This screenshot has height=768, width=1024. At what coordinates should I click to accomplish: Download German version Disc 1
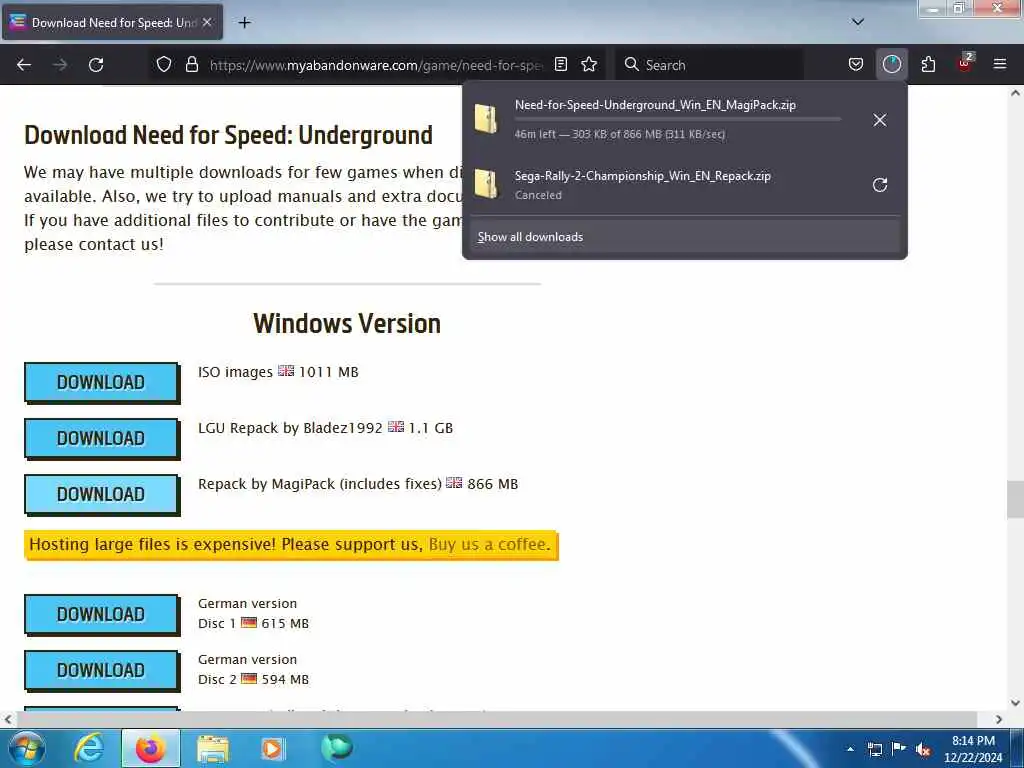(x=101, y=615)
